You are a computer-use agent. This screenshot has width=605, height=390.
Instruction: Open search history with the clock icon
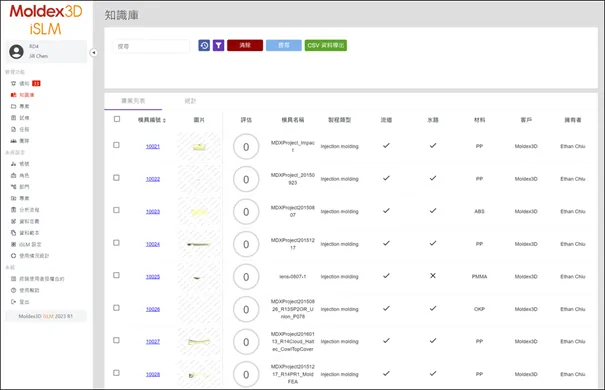coord(204,46)
